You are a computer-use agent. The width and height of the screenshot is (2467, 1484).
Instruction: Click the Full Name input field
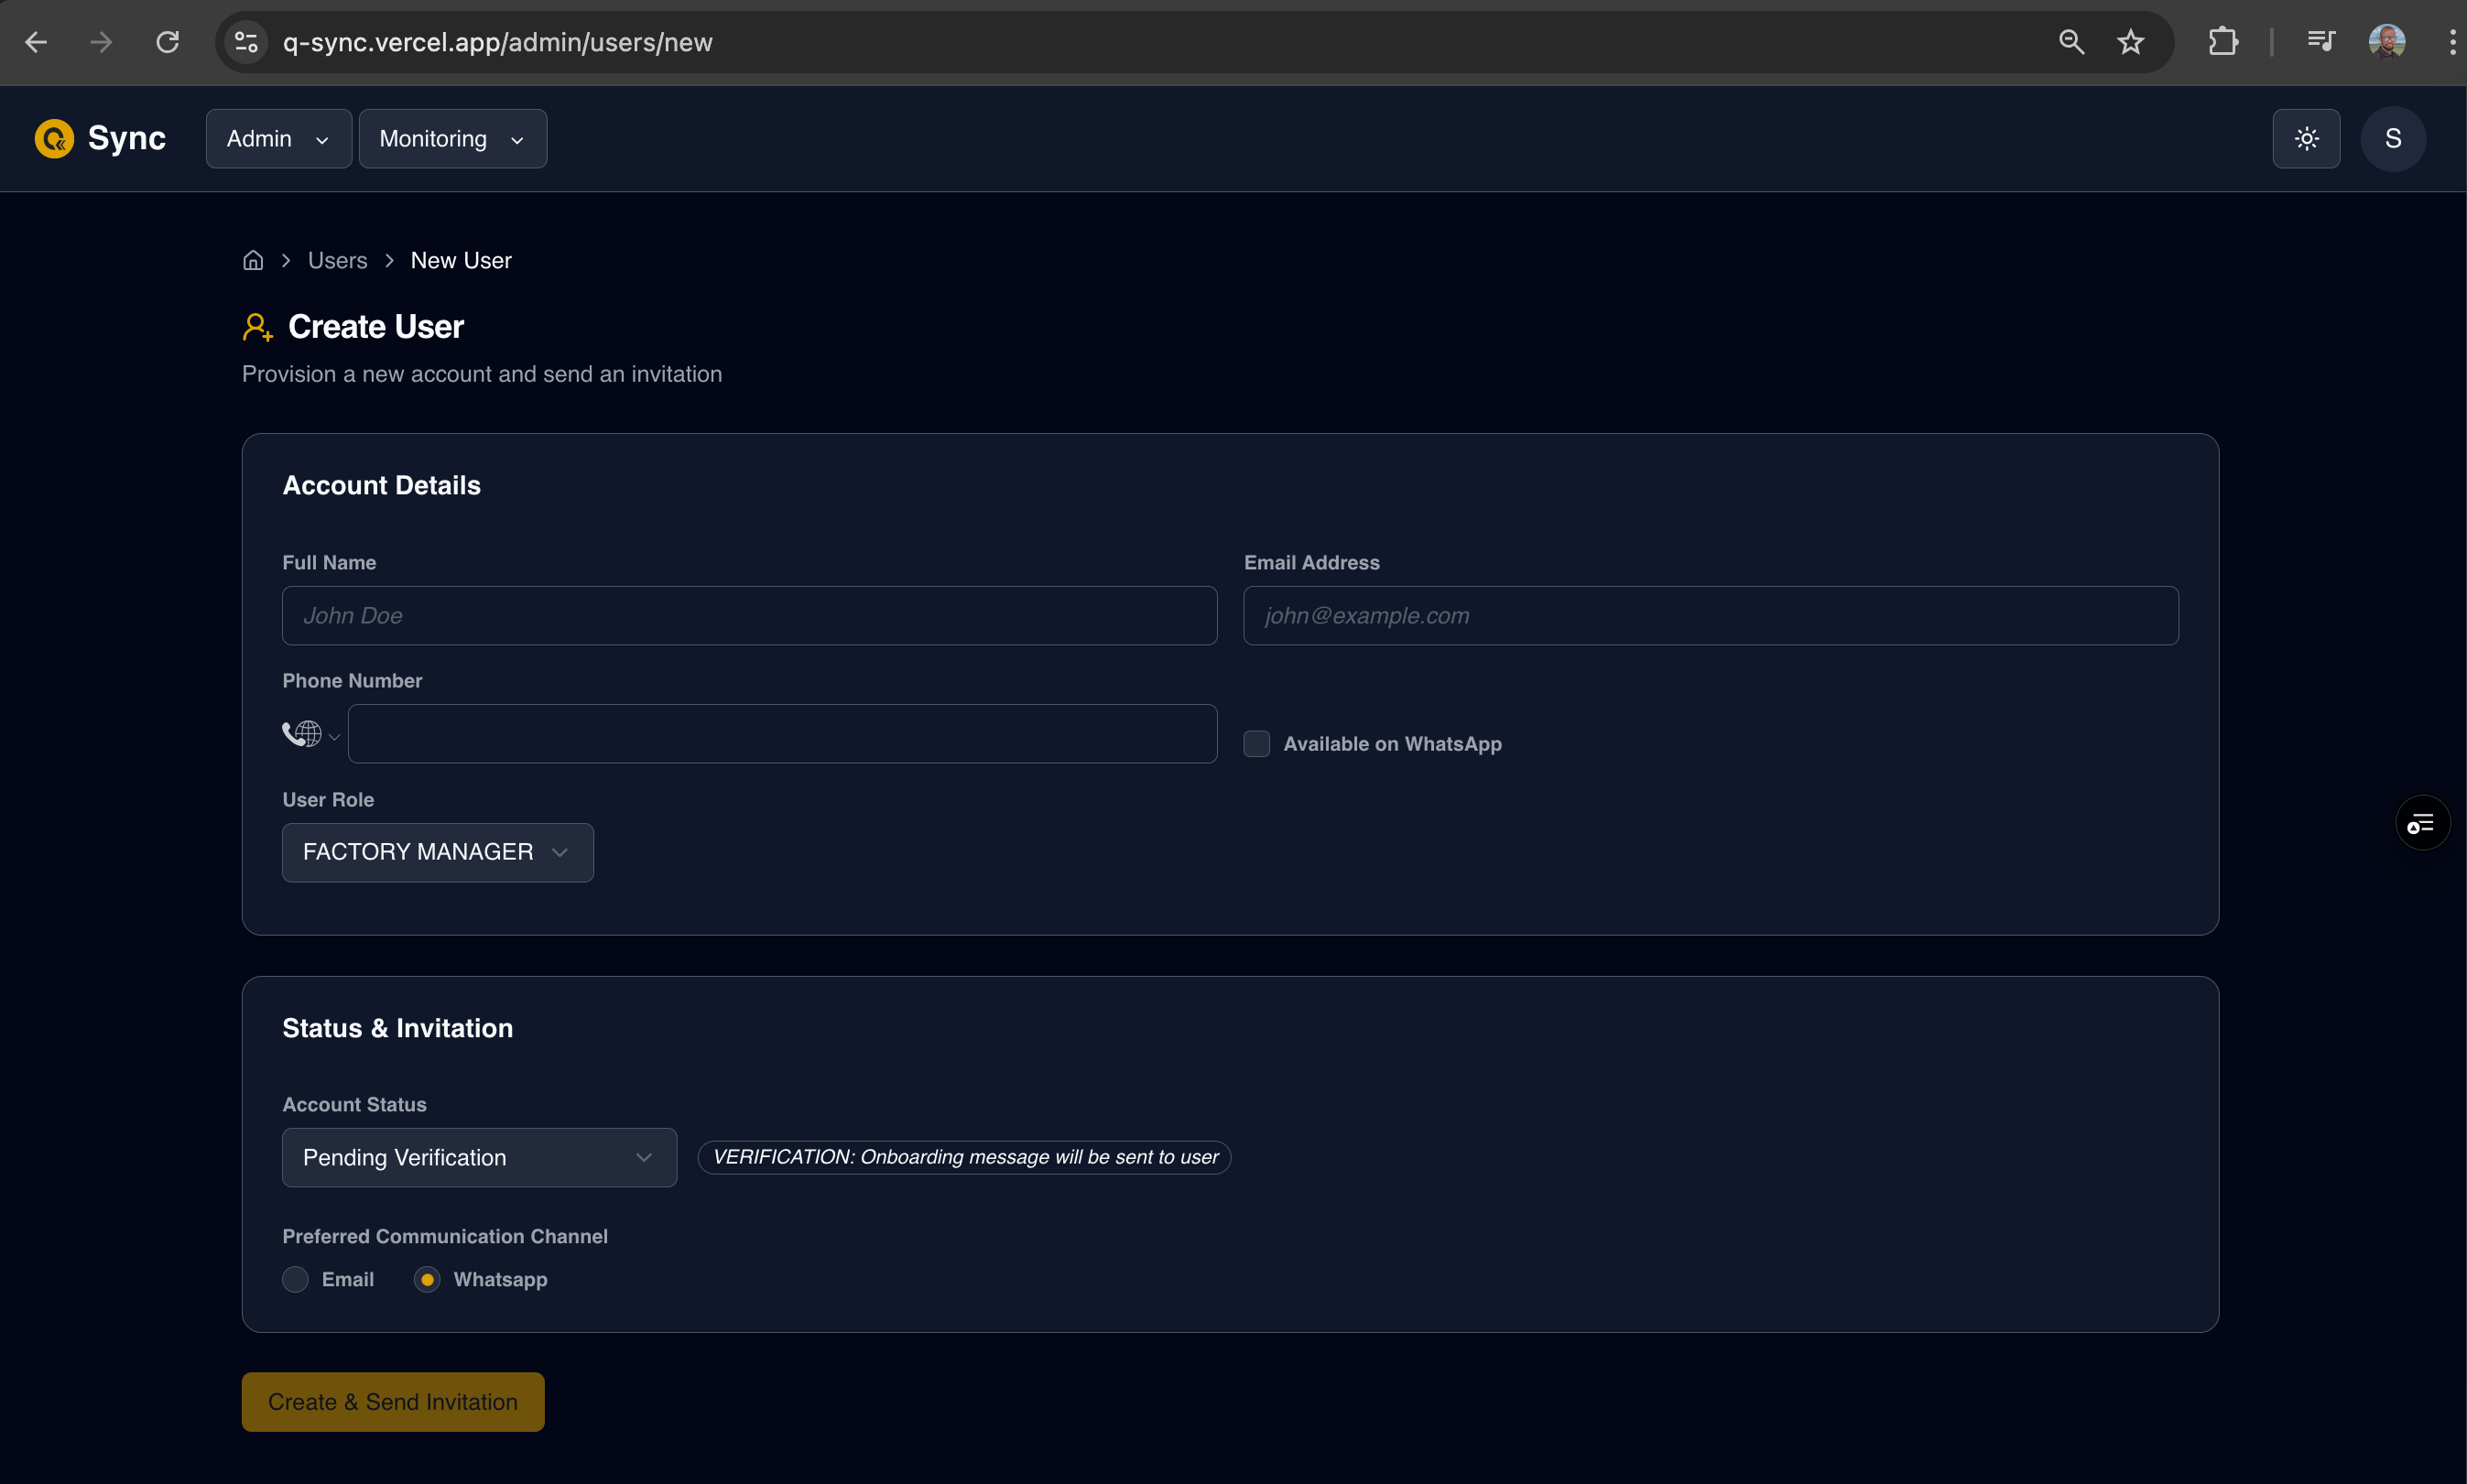tap(748, 615)
